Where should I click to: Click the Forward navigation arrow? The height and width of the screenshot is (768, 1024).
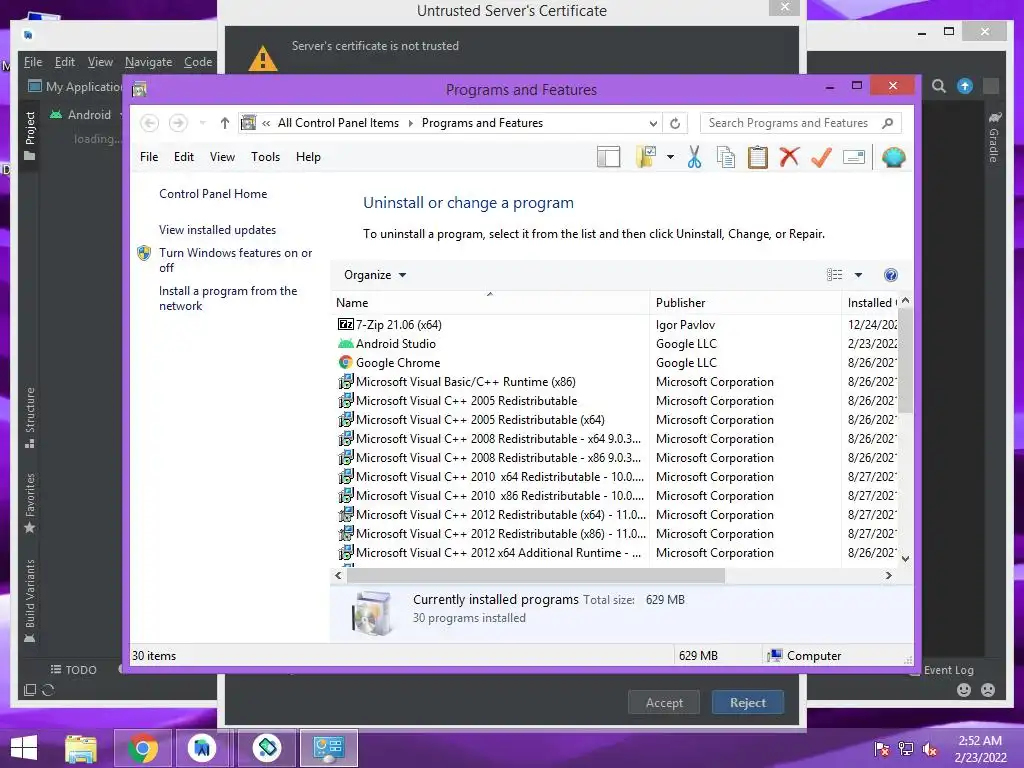pos(178,123)
